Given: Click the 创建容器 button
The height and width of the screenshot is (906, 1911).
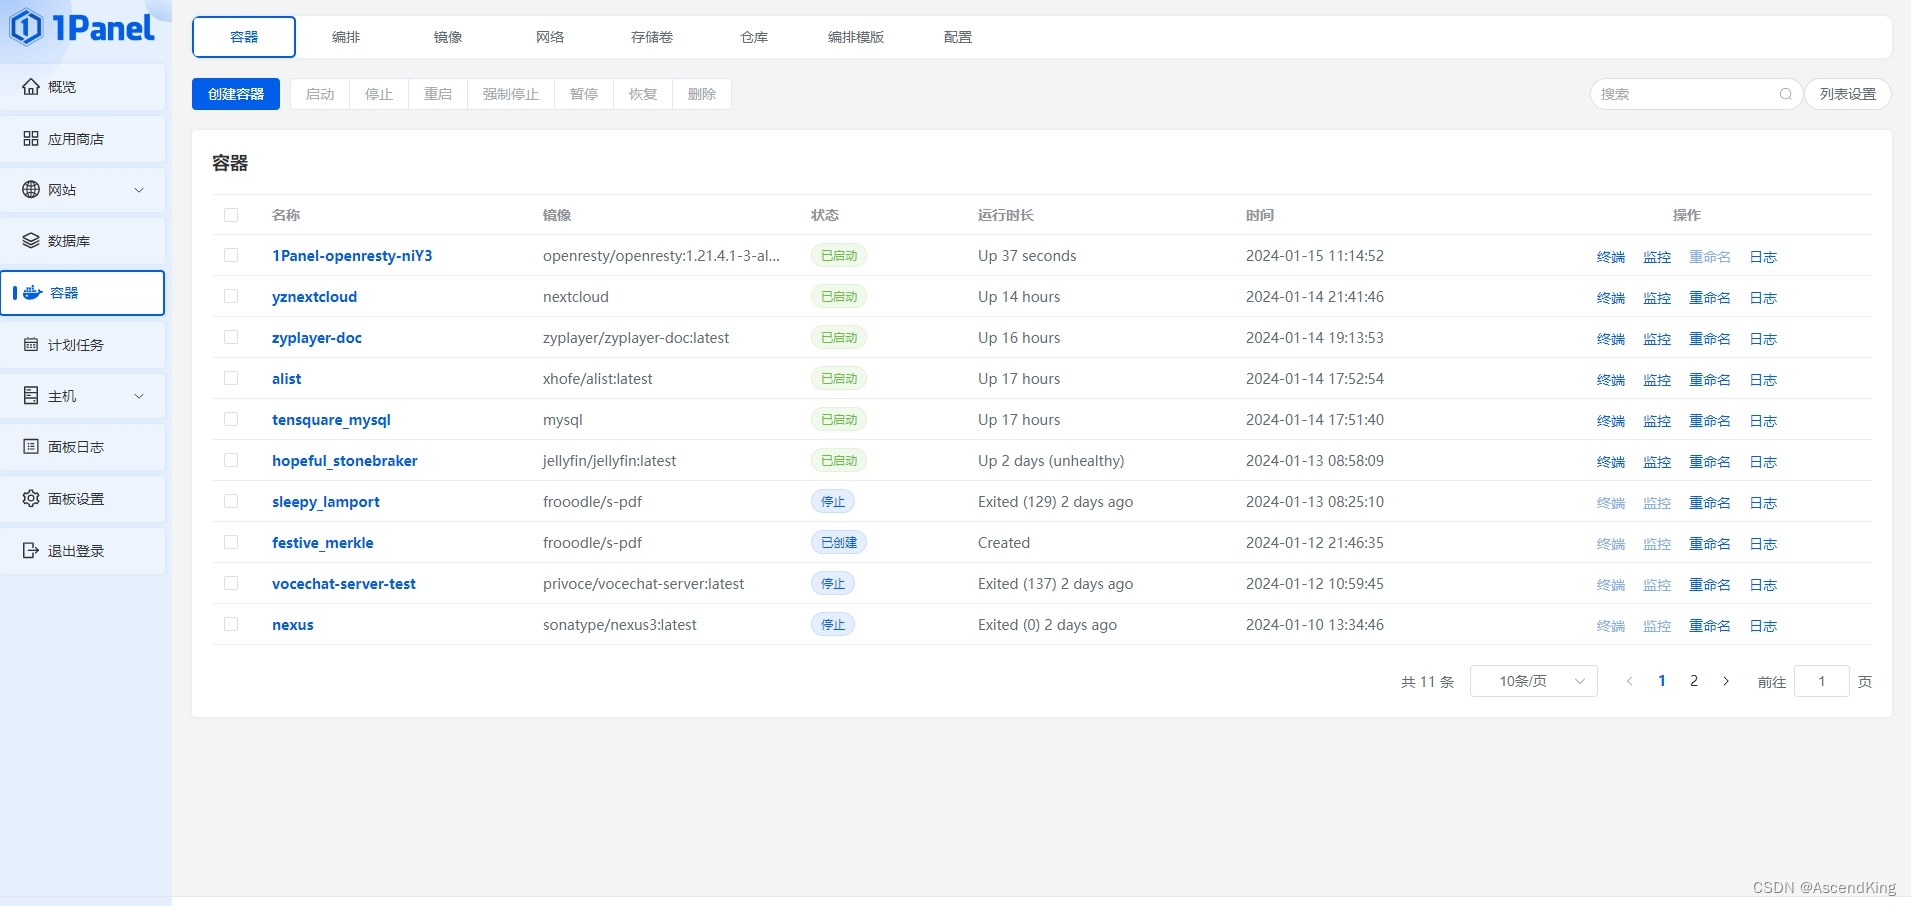Looking at the screenshot, I should pyautogui.click(x=236, y=94).
